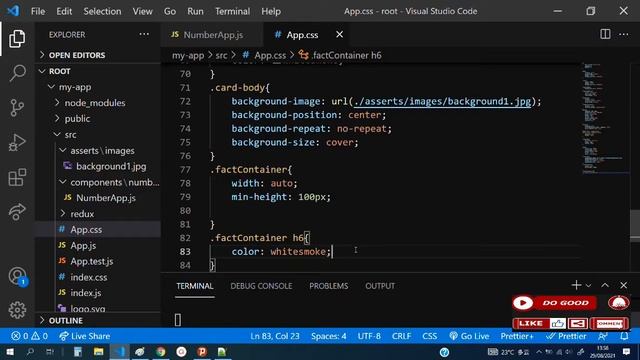Open the View menu
The image size is (640, 360).
point(142,11)
